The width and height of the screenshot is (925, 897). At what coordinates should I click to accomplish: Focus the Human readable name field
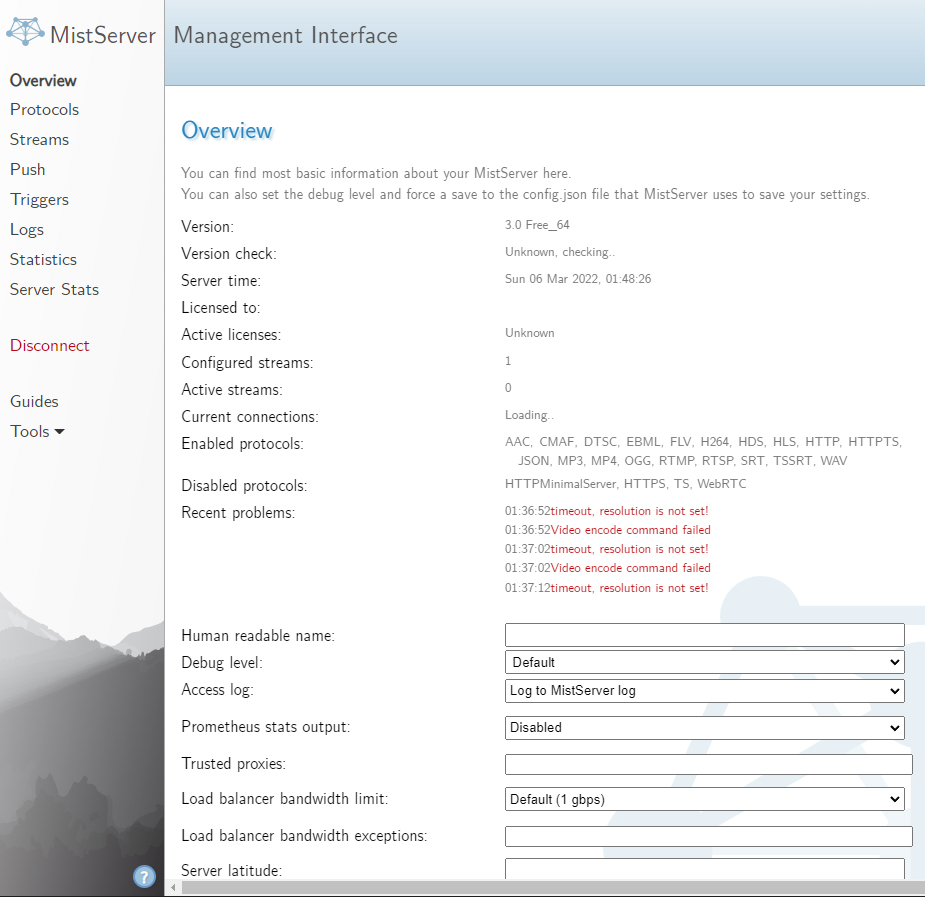pos(704,635)
